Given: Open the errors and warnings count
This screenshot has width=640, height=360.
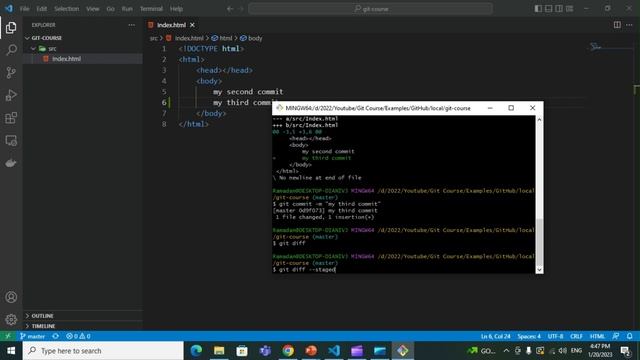Looking at the screenshot, I should (78, 336).
